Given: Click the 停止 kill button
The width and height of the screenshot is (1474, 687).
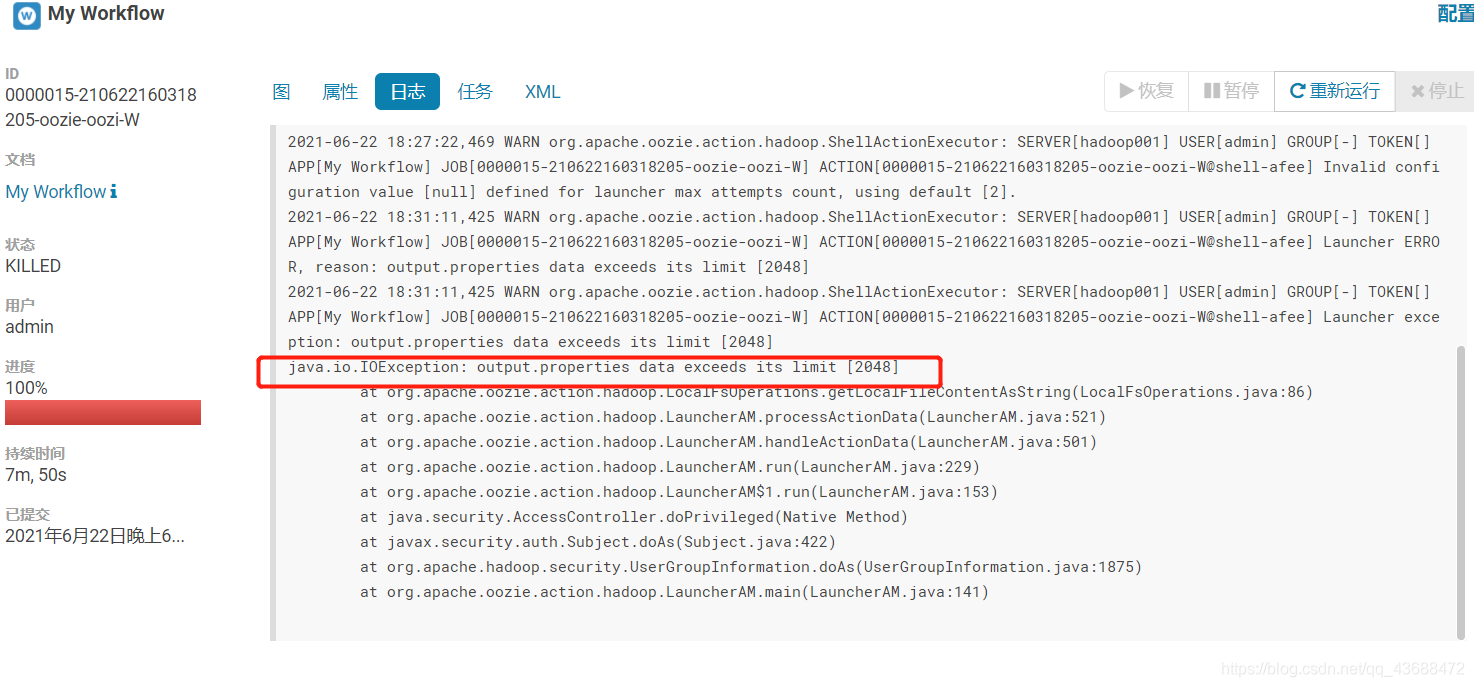Looking at the screenshot, I should pos(1437,91).
